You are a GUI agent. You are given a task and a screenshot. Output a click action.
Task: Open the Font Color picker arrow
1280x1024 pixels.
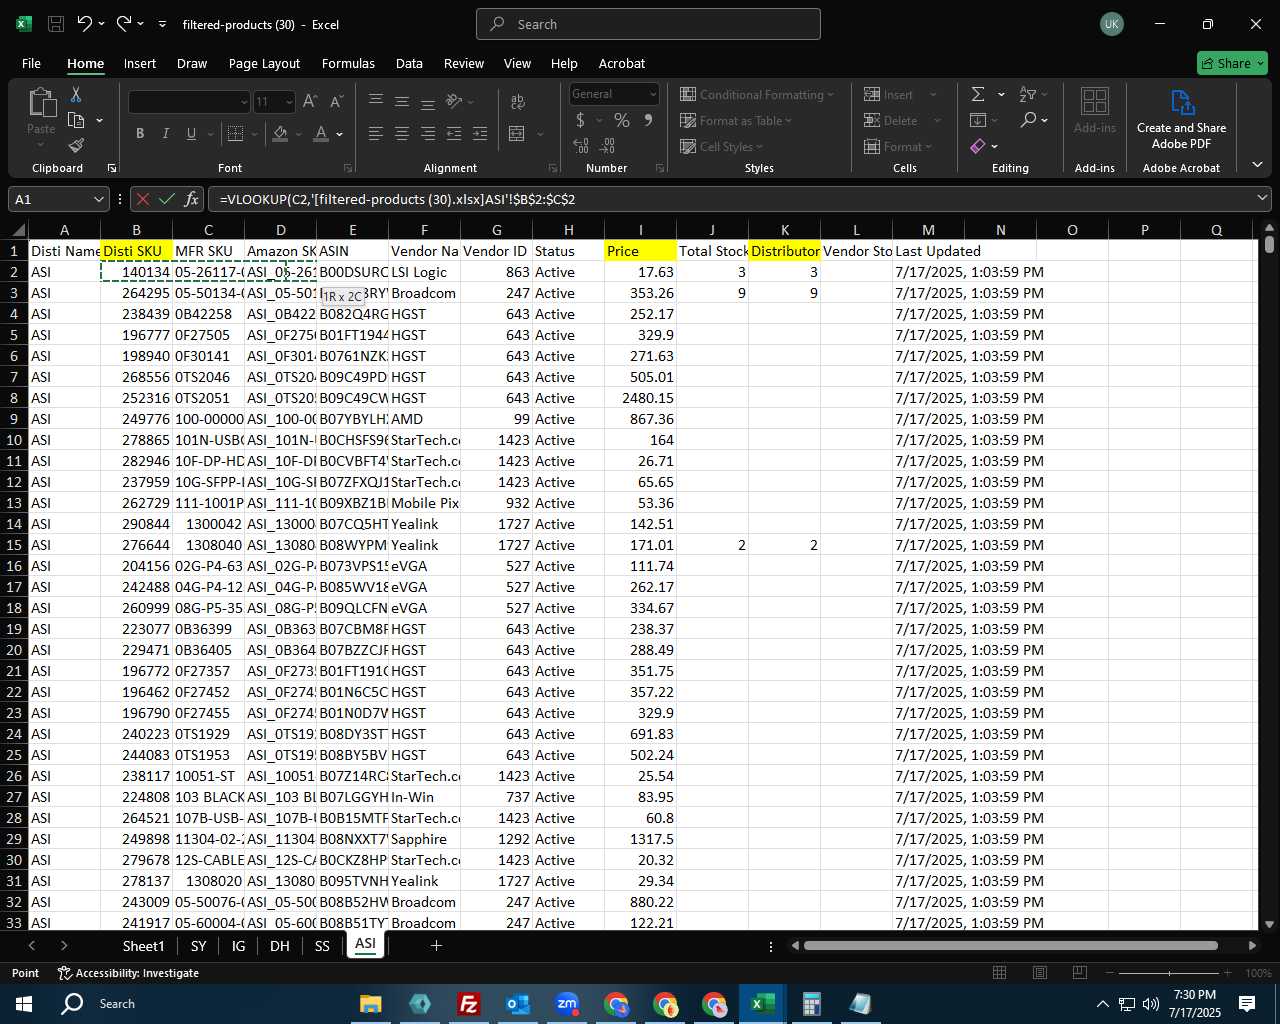(x=340, y=133)
